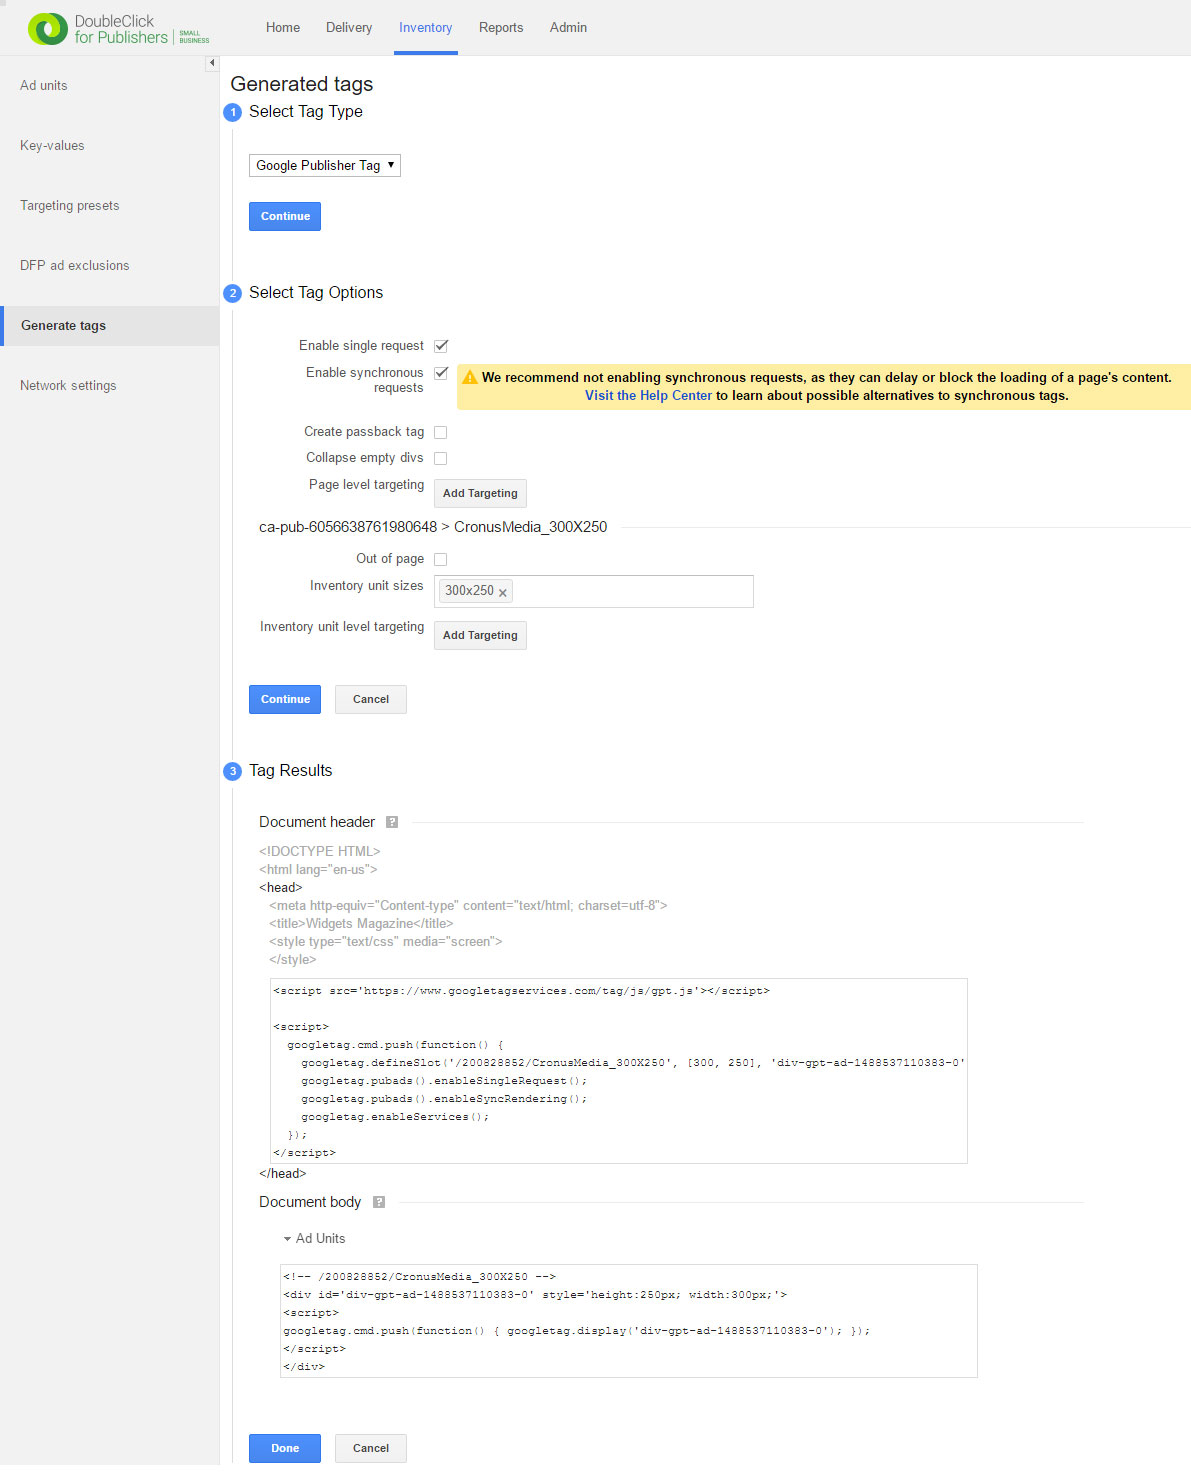Click Add Targeting for inventory unit level
Viewport: 1191px width, 1482px height.
tap(480, 635)
